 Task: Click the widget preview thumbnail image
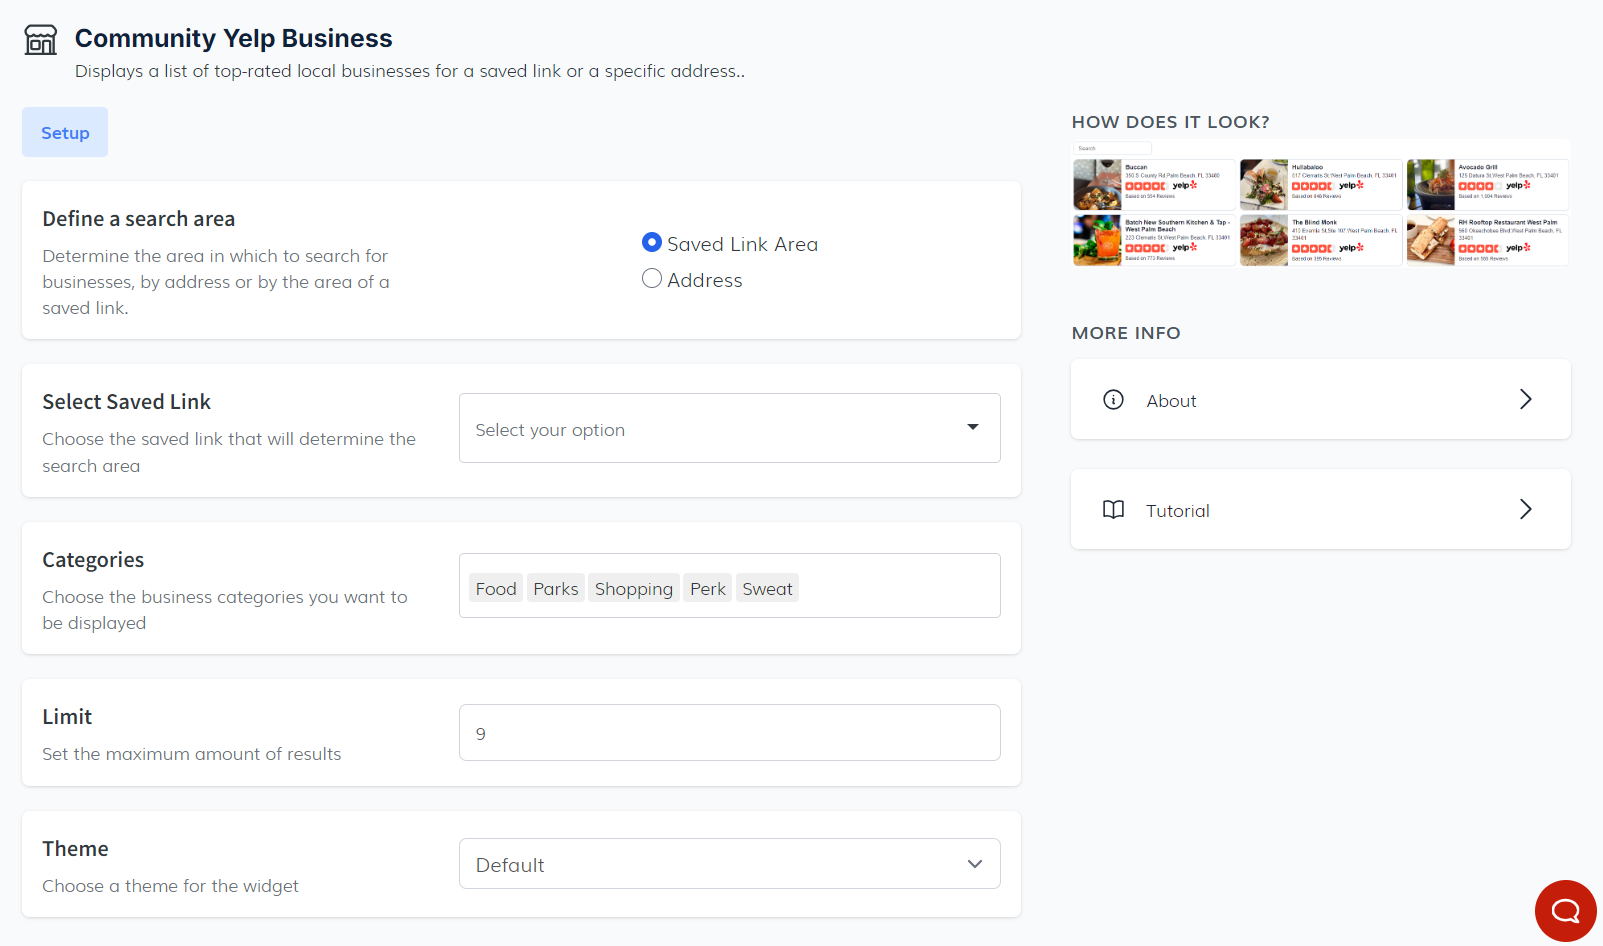(1320, 203)
